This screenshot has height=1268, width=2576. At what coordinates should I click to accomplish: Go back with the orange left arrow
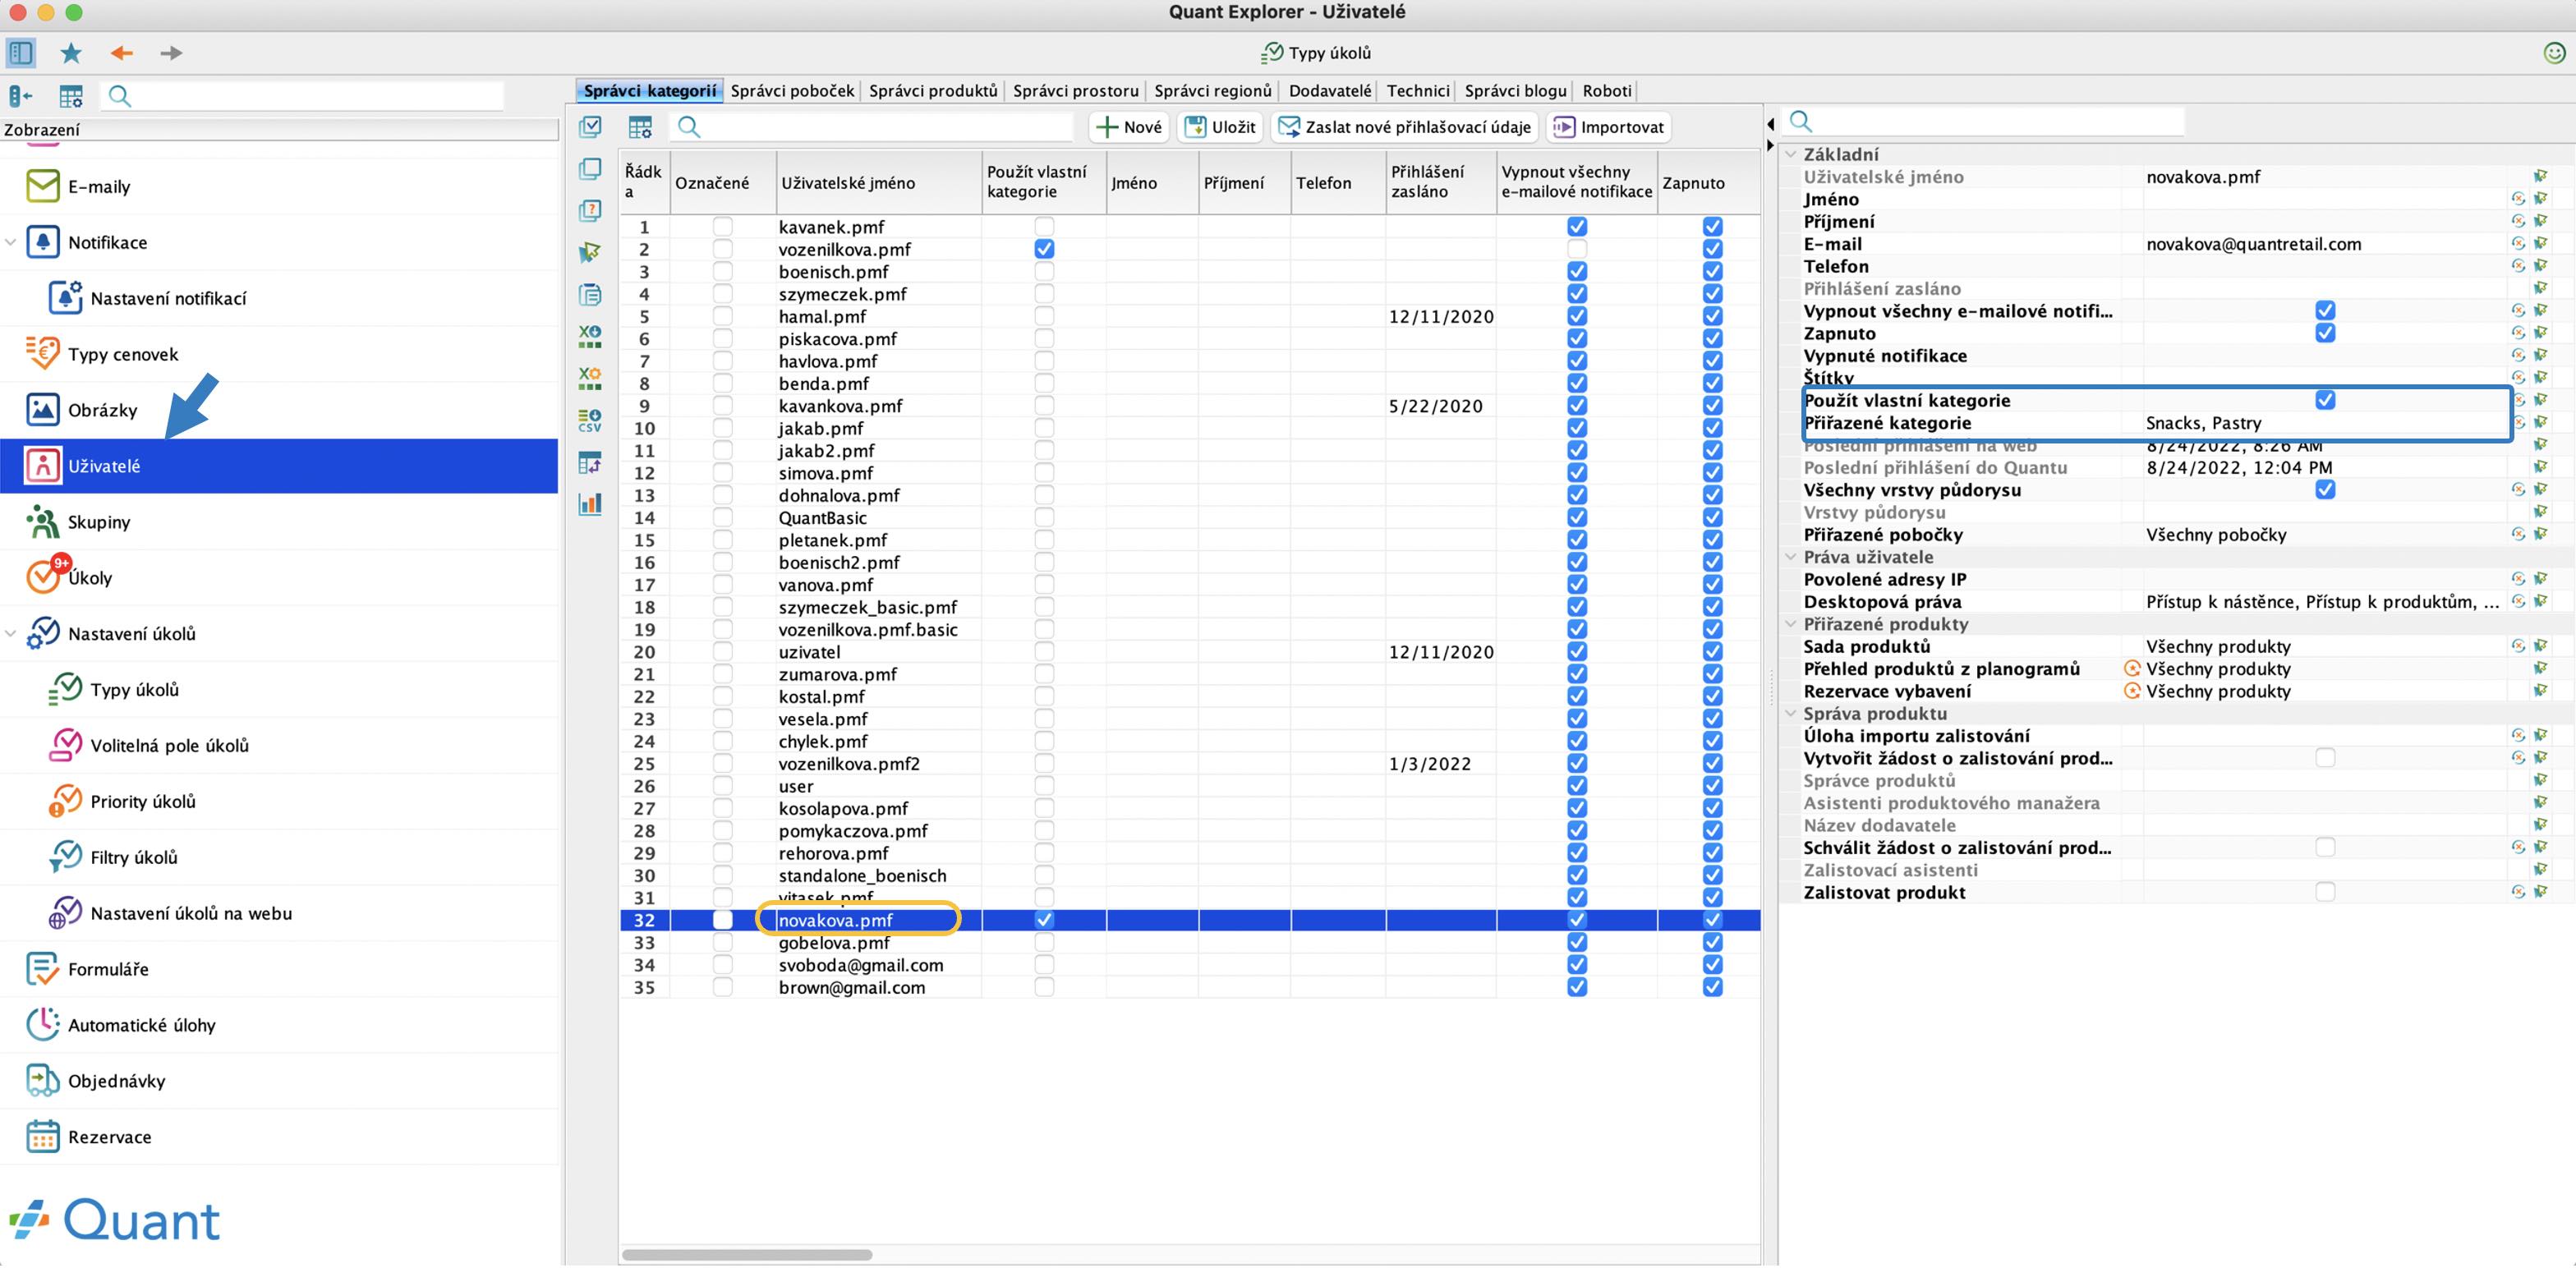122,52
